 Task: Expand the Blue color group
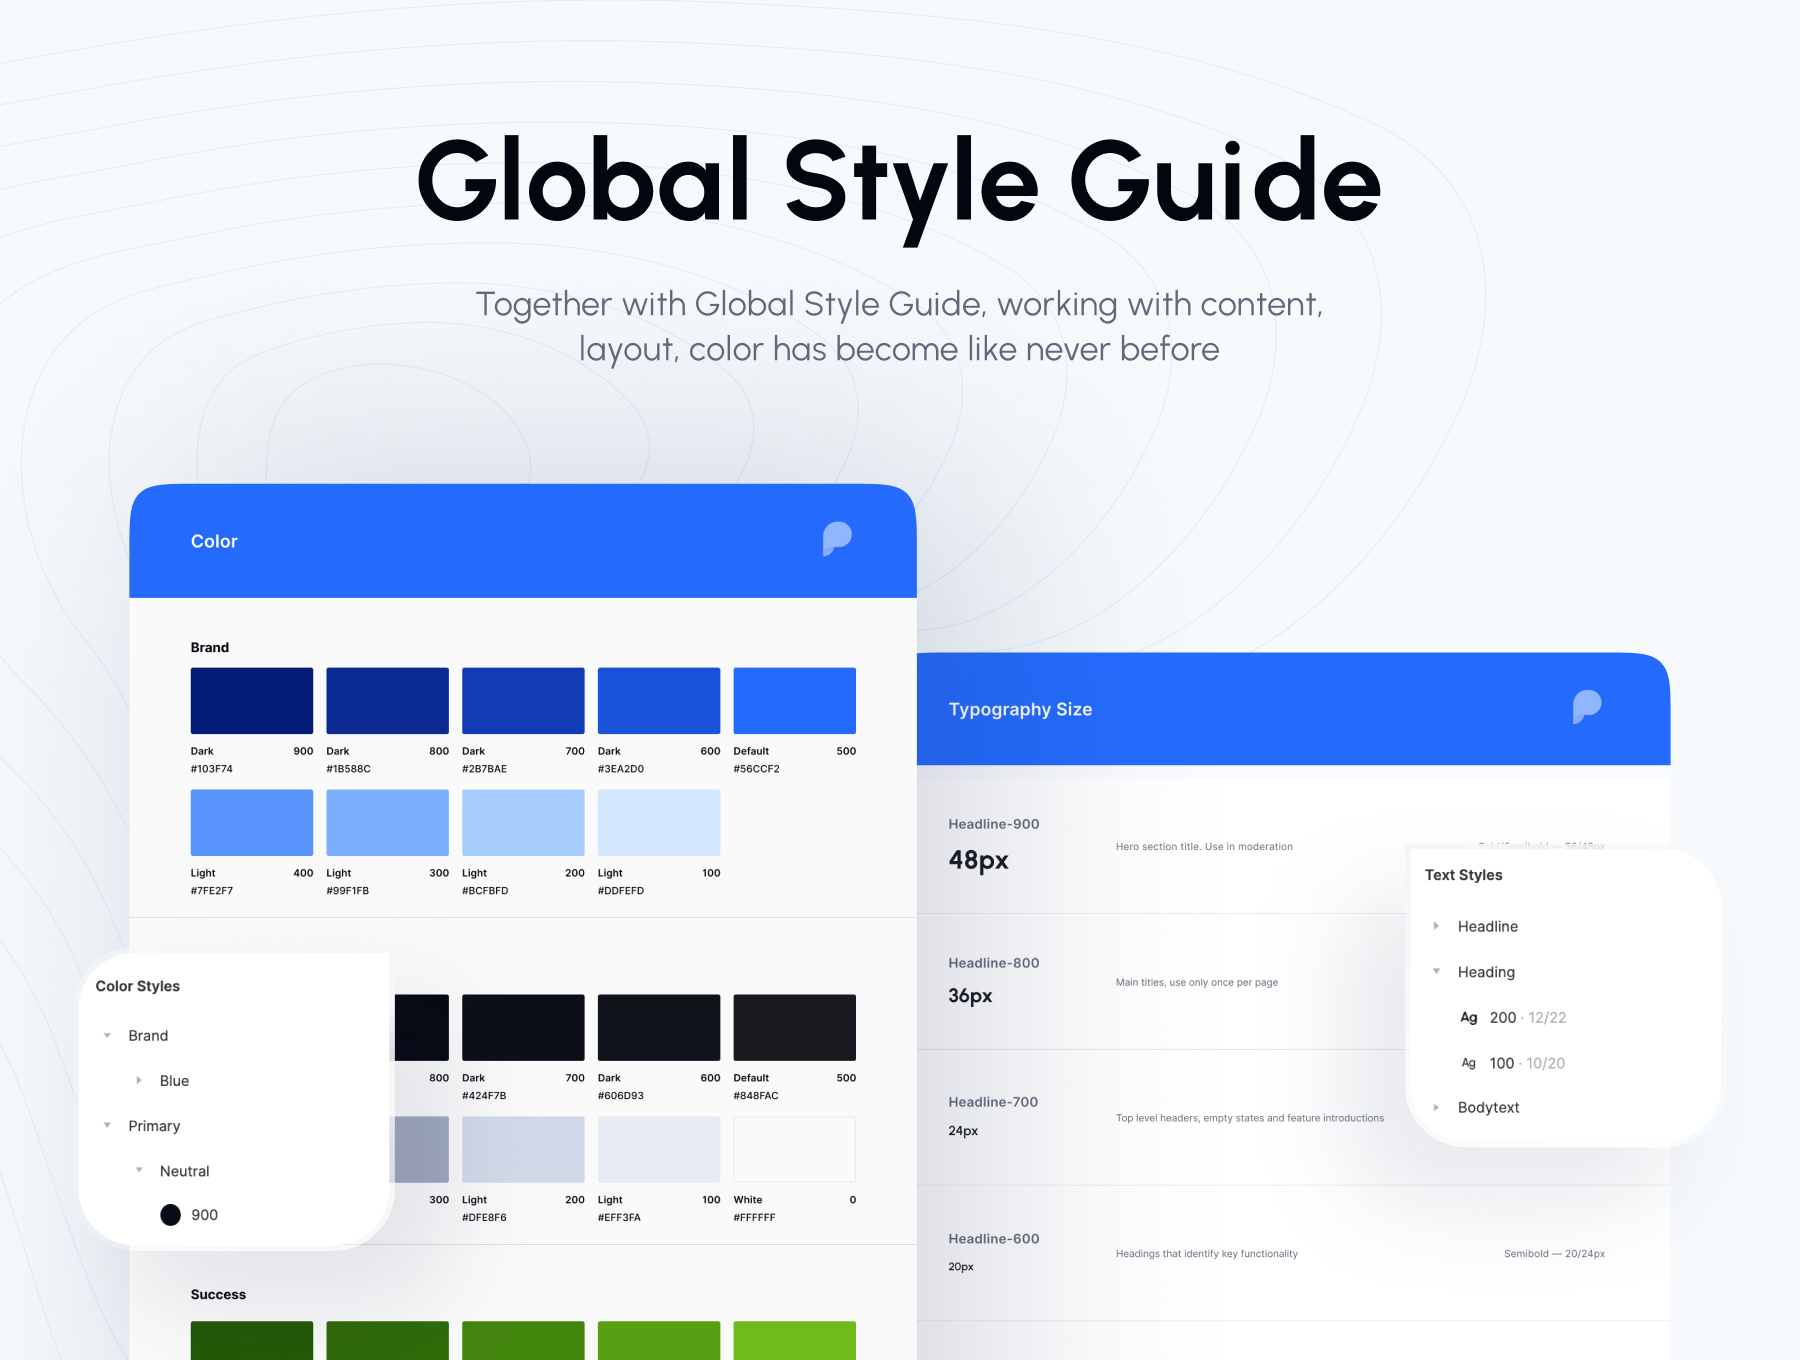click(x=139, y=1081)
